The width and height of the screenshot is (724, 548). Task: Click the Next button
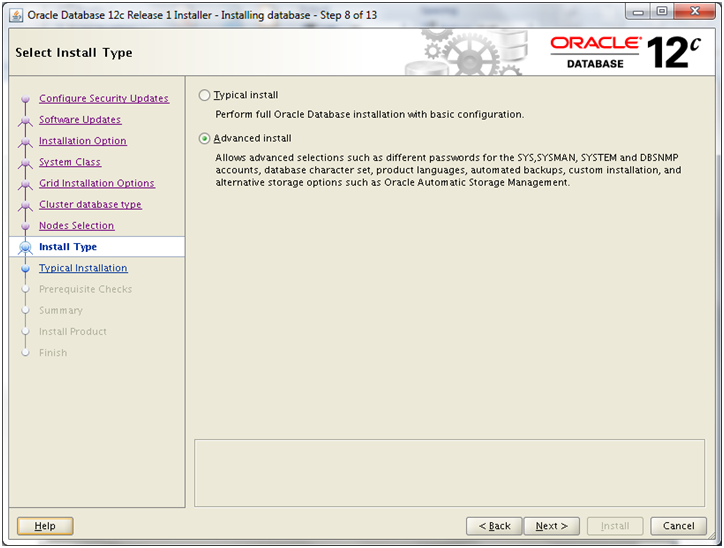[x=551, y=526]
